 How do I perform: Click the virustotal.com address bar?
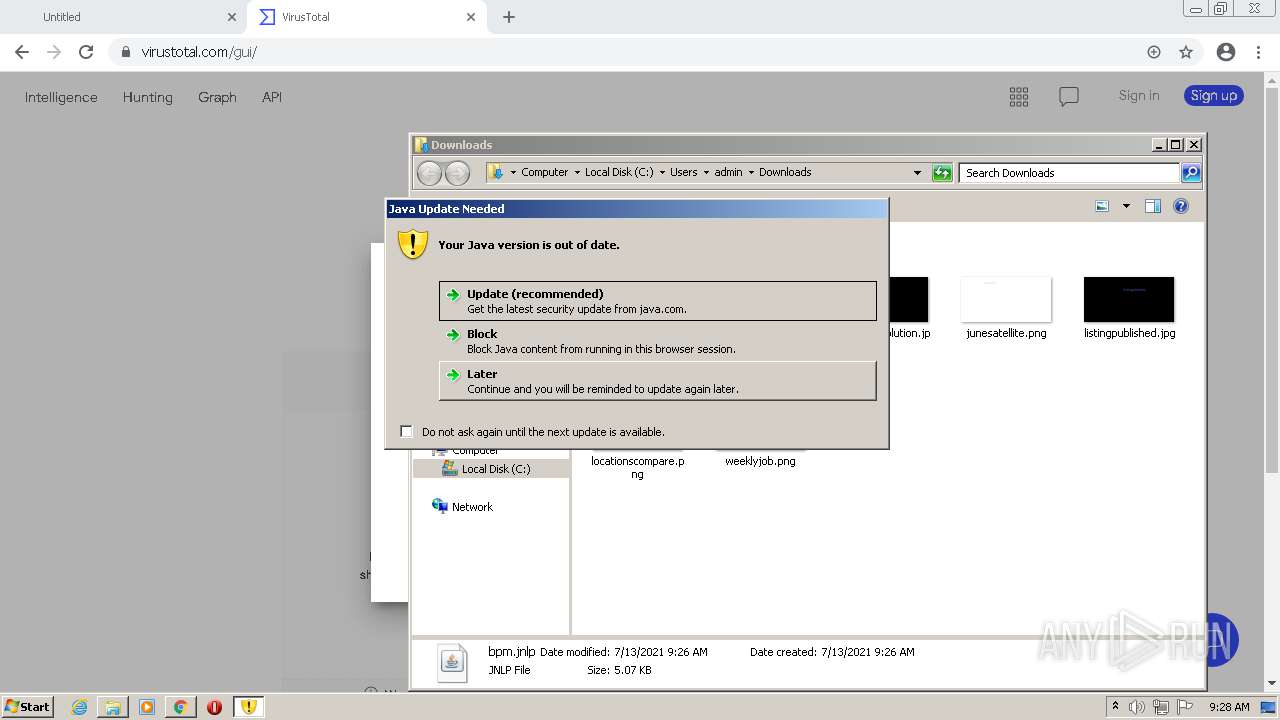630,52
